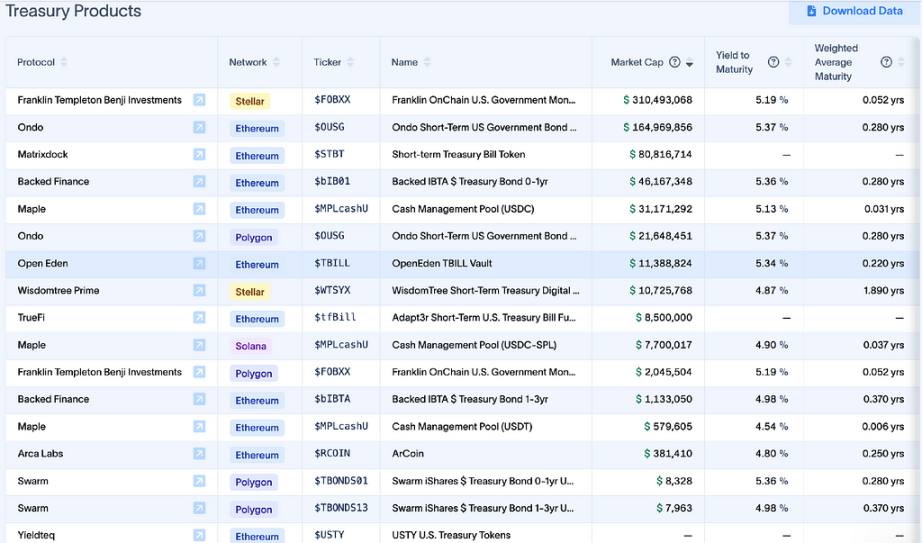Open external link for Maple USDC Ethereum row

(x=199, y=209)
